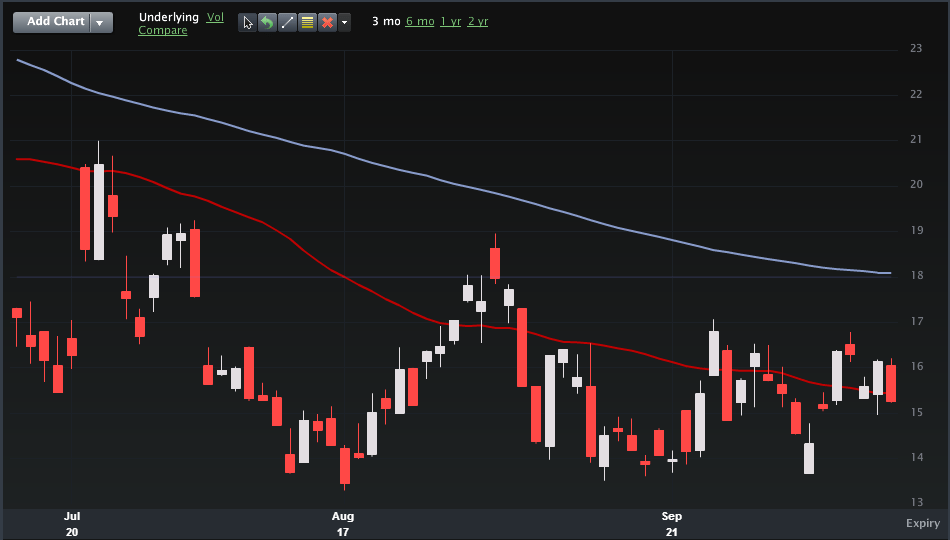Open the Add Chart dropdown arrow
The height and width of the screenshot is (540, 950).
101,22
